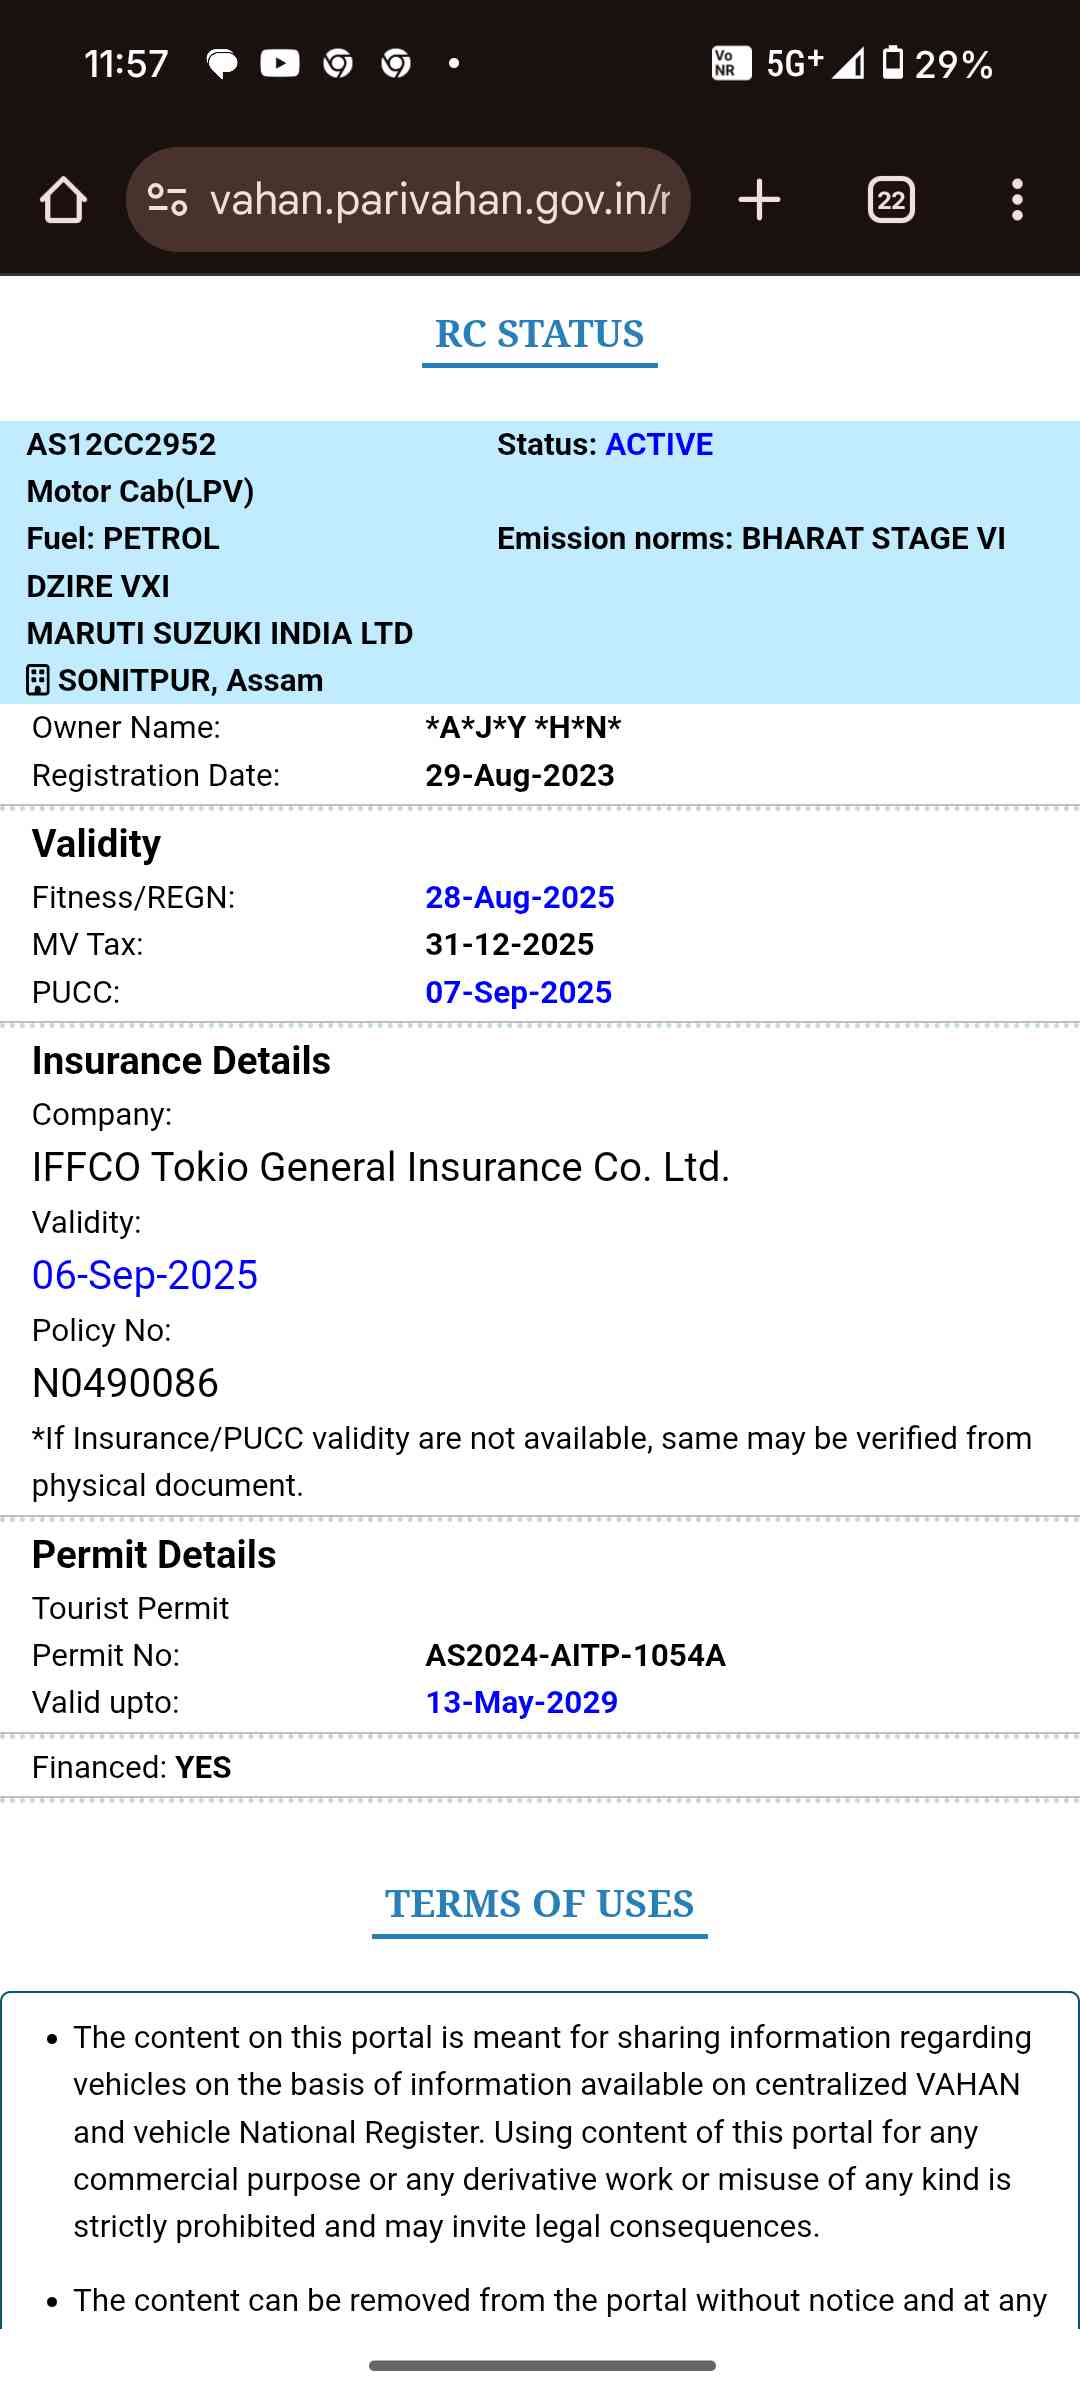Screen dimensions: 1080x2392
Task: Tap the RTO building icon beside SONITPUR
Action: pos(37,680)
